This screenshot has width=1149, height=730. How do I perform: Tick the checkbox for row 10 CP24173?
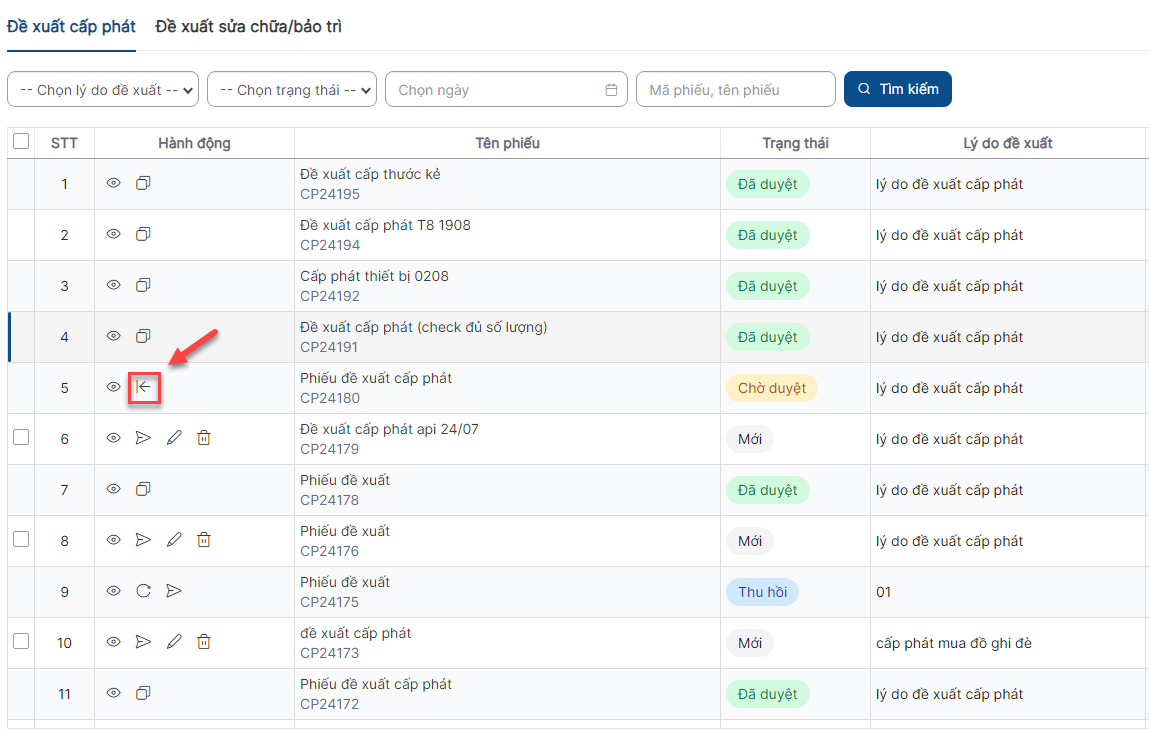21,641
